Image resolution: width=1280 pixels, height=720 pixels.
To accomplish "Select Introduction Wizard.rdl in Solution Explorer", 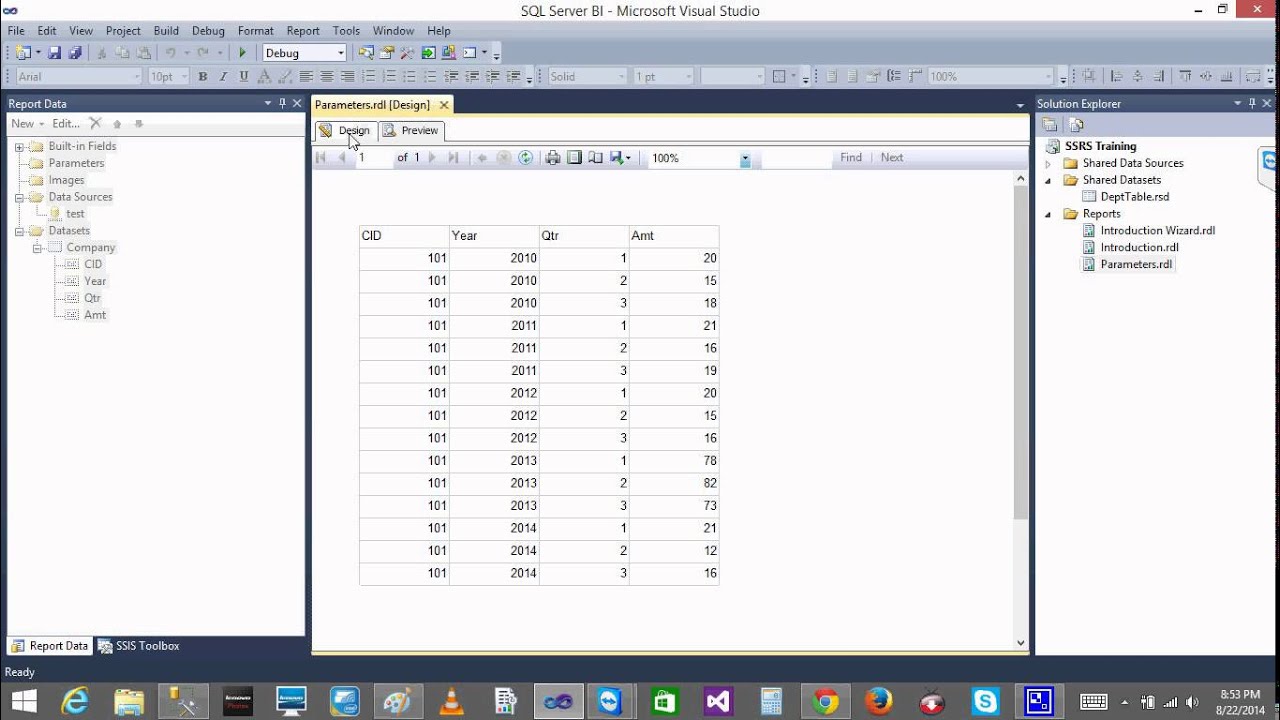I will coord(1157,231).
